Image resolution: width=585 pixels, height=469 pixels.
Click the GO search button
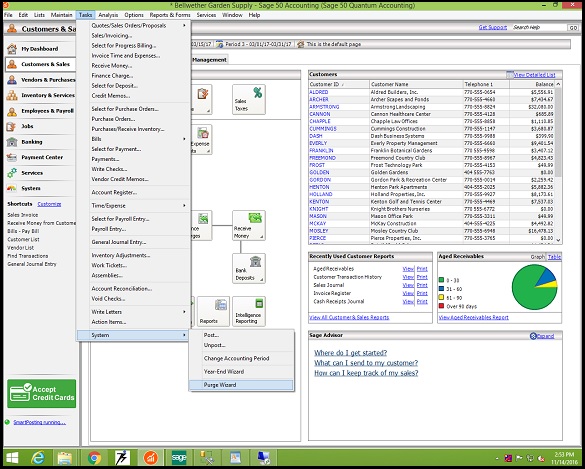point(573,28)
